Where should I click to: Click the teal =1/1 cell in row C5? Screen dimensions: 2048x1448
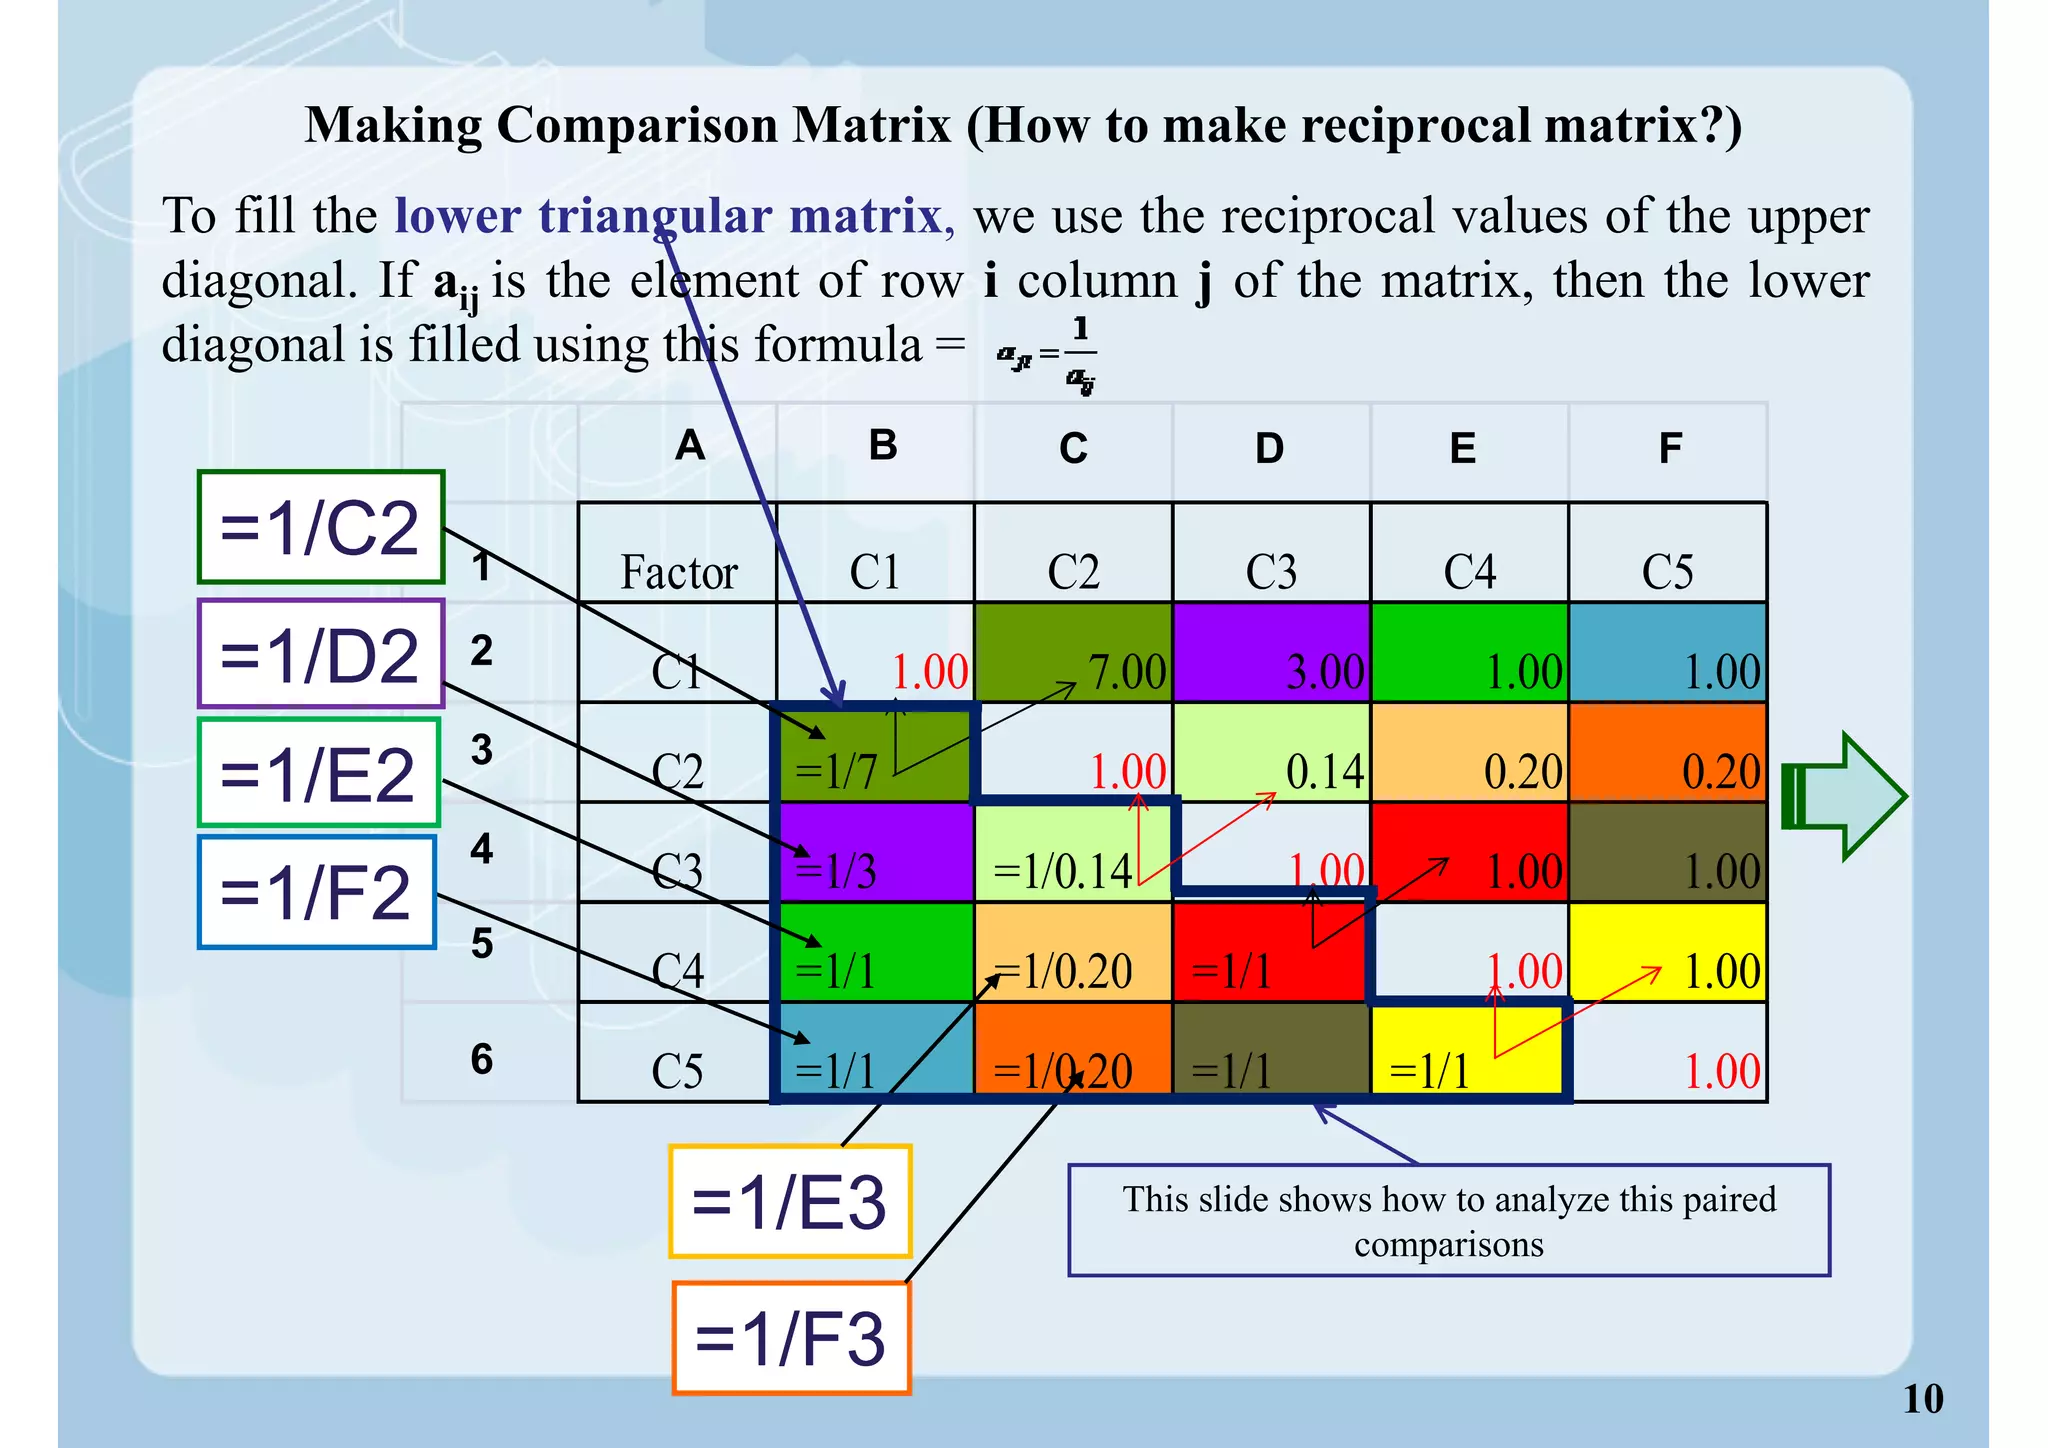coord(876,1048)
